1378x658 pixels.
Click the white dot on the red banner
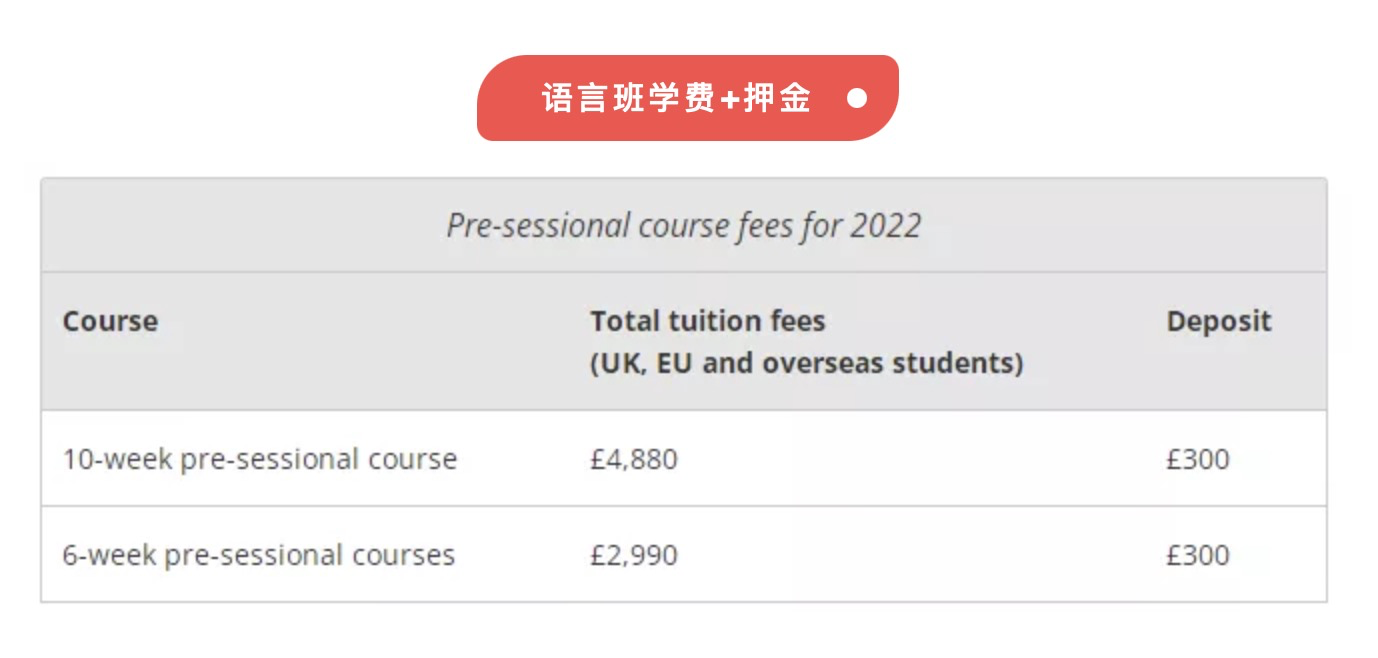pyautogui.click(x=857, y=98)
